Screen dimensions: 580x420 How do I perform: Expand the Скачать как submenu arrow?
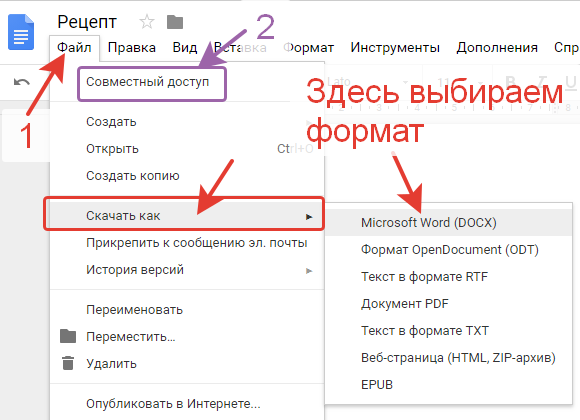point(309,216)
